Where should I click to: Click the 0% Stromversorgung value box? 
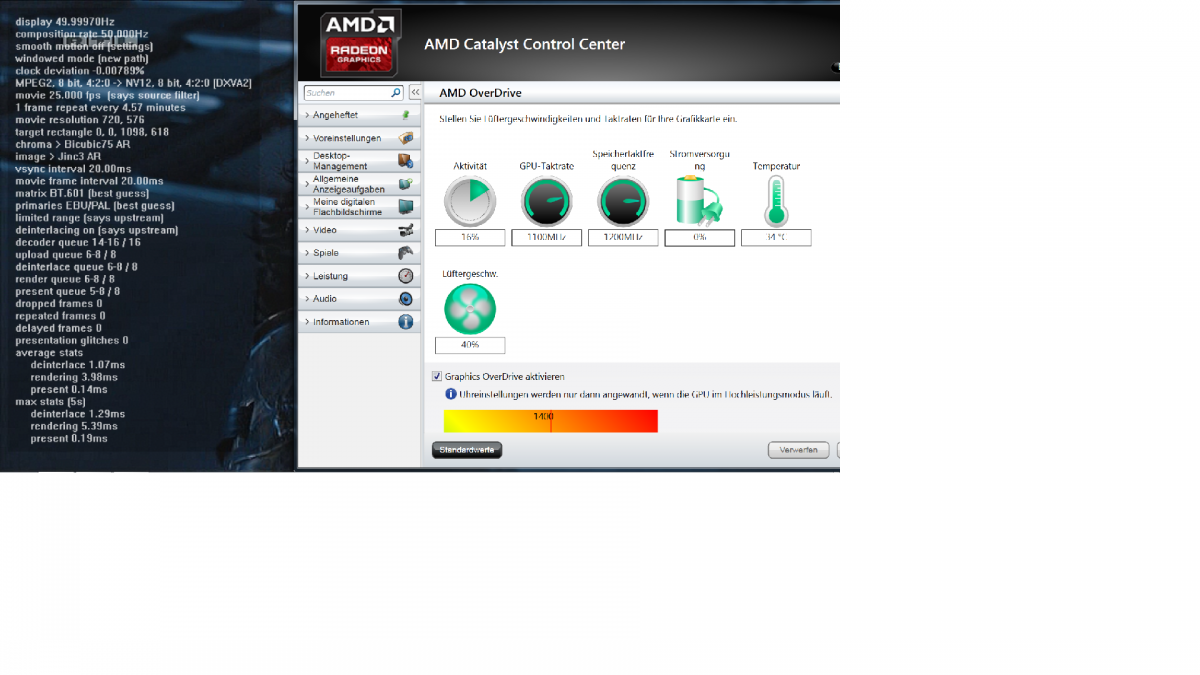point(700,238)
